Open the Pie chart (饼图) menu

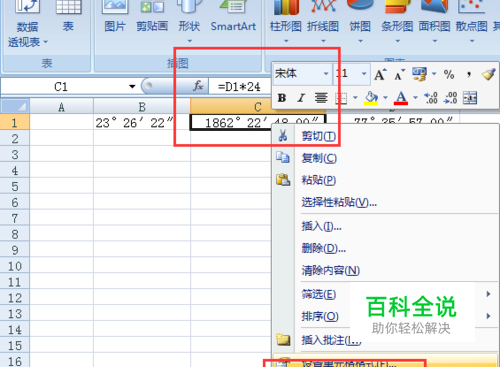pos(360,22)
